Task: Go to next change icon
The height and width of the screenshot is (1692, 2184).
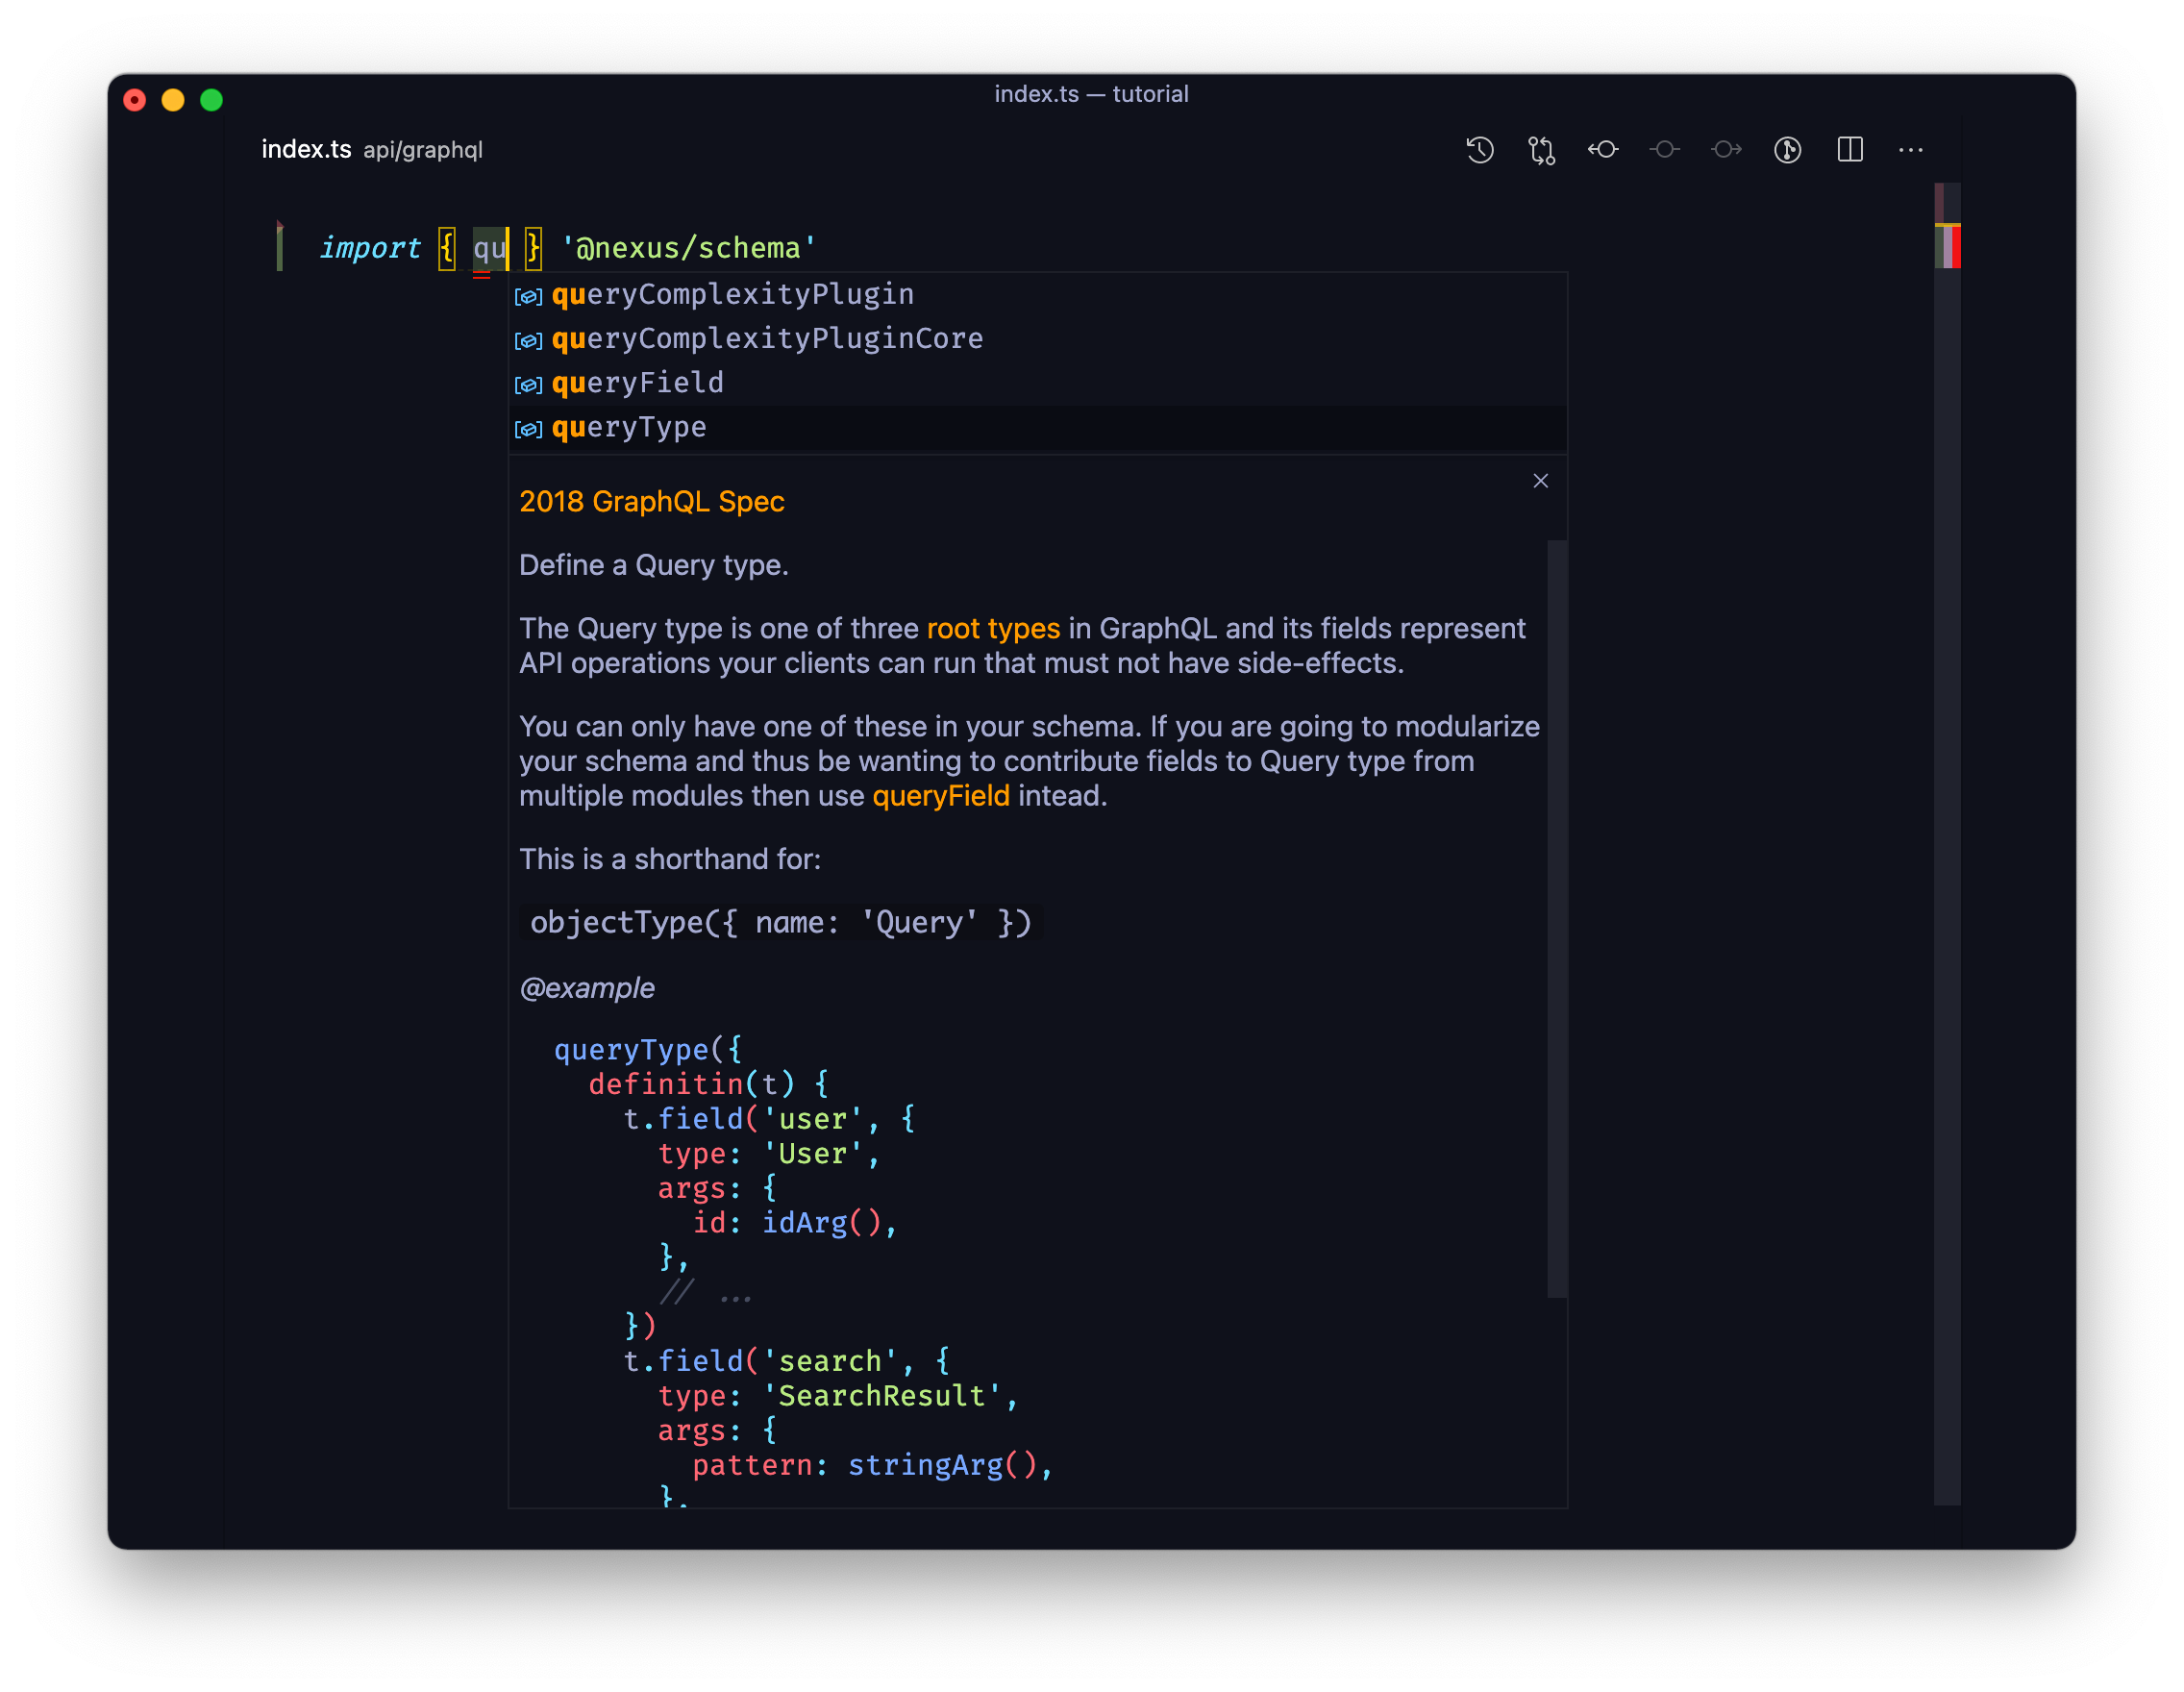Action: coord(1726,150)
